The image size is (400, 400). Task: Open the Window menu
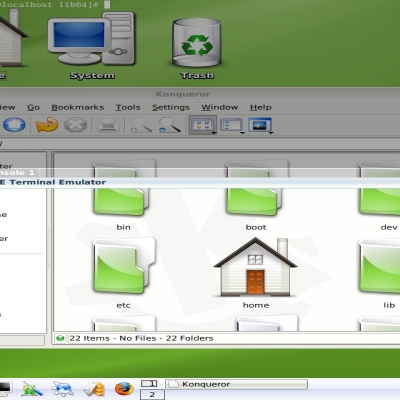(x=220, y=107)
